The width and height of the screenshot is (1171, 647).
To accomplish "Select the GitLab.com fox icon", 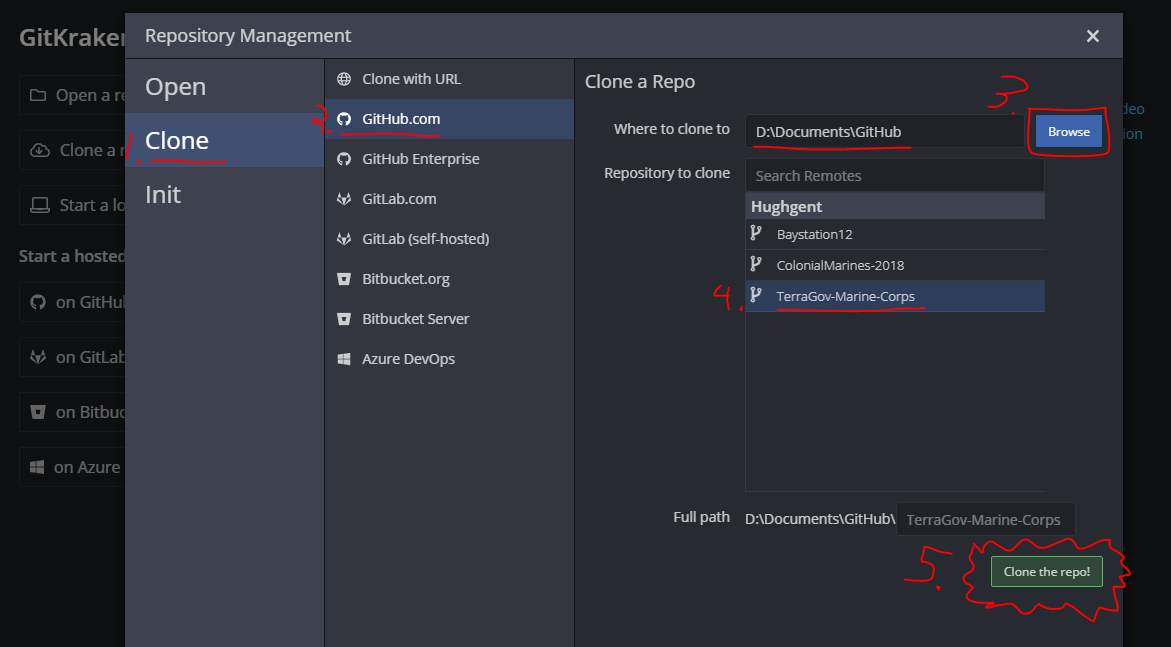I will 344,199.
